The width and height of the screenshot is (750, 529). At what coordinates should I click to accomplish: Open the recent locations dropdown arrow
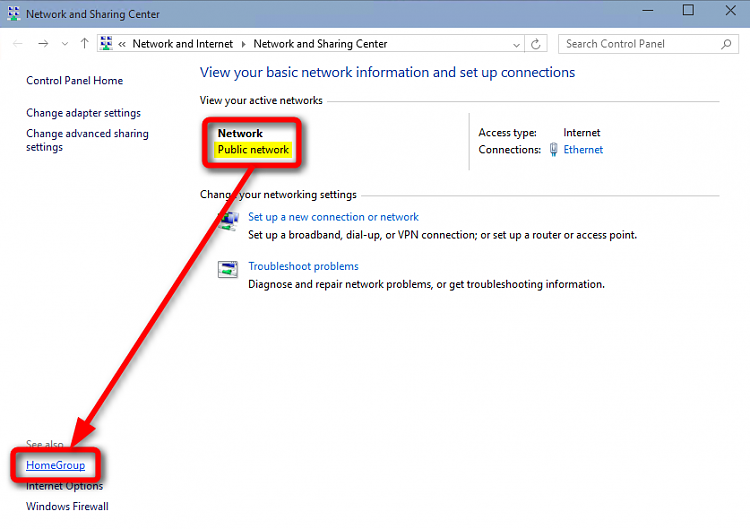tap(65, 44)
